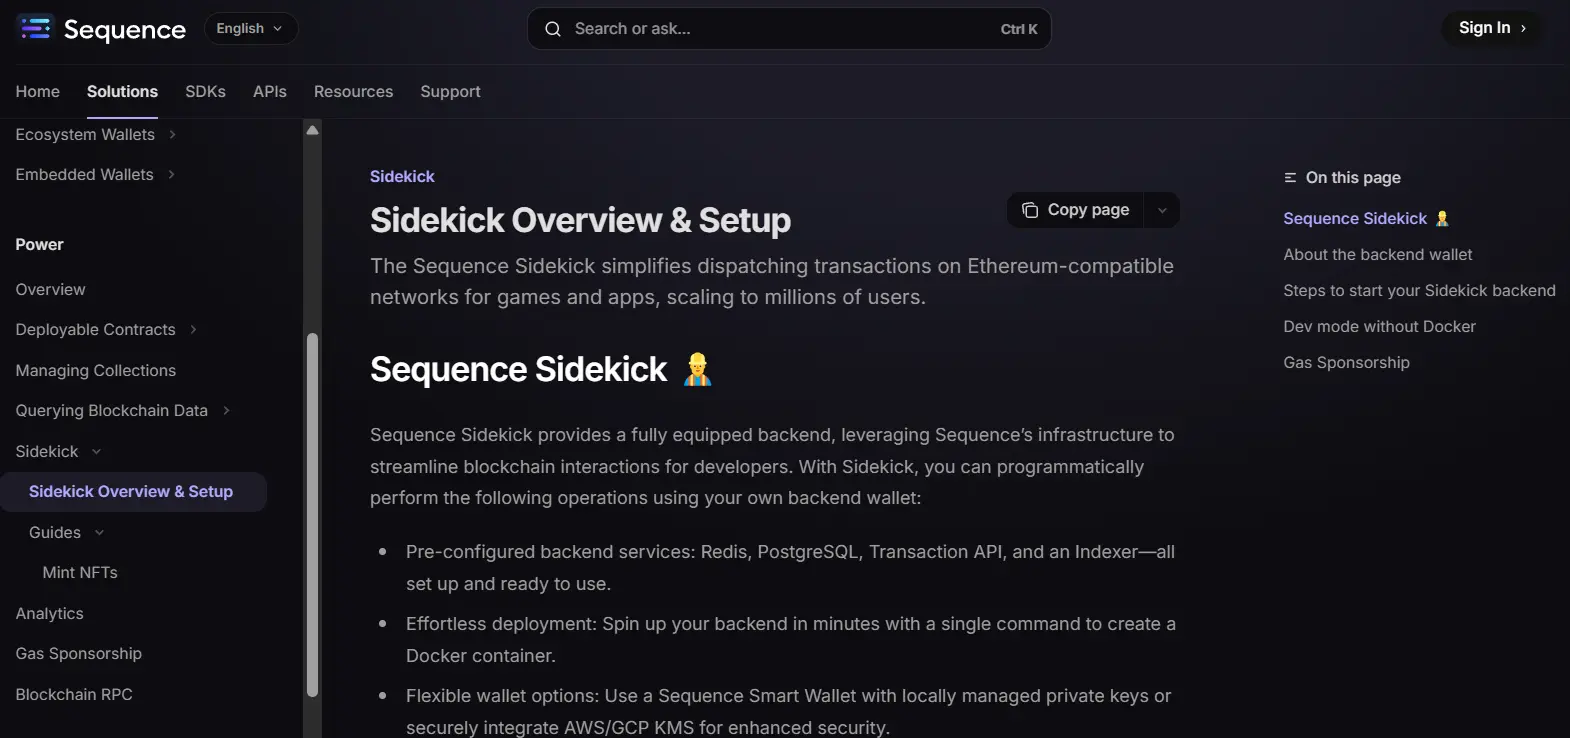Click the Sign In button
The height and width of the screenshot is (738, 1570).
[1492, 28]
